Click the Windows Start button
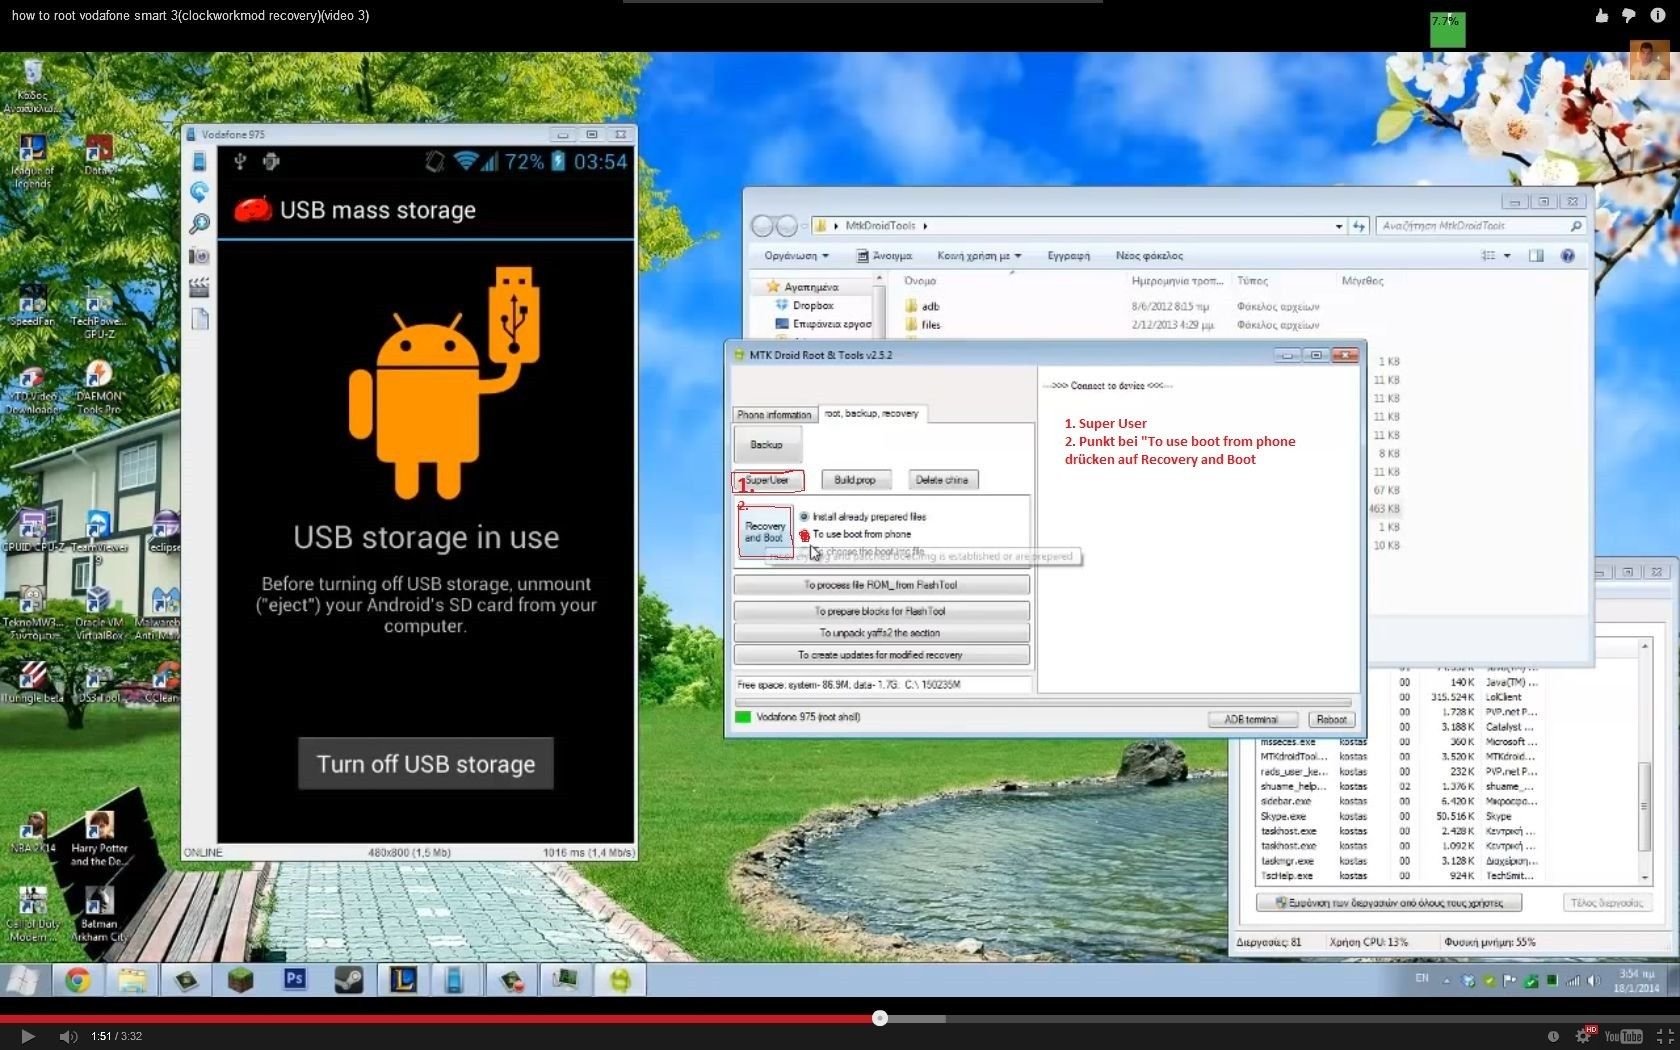Viewport: 1680px width, 1050px height. point(22,980)
